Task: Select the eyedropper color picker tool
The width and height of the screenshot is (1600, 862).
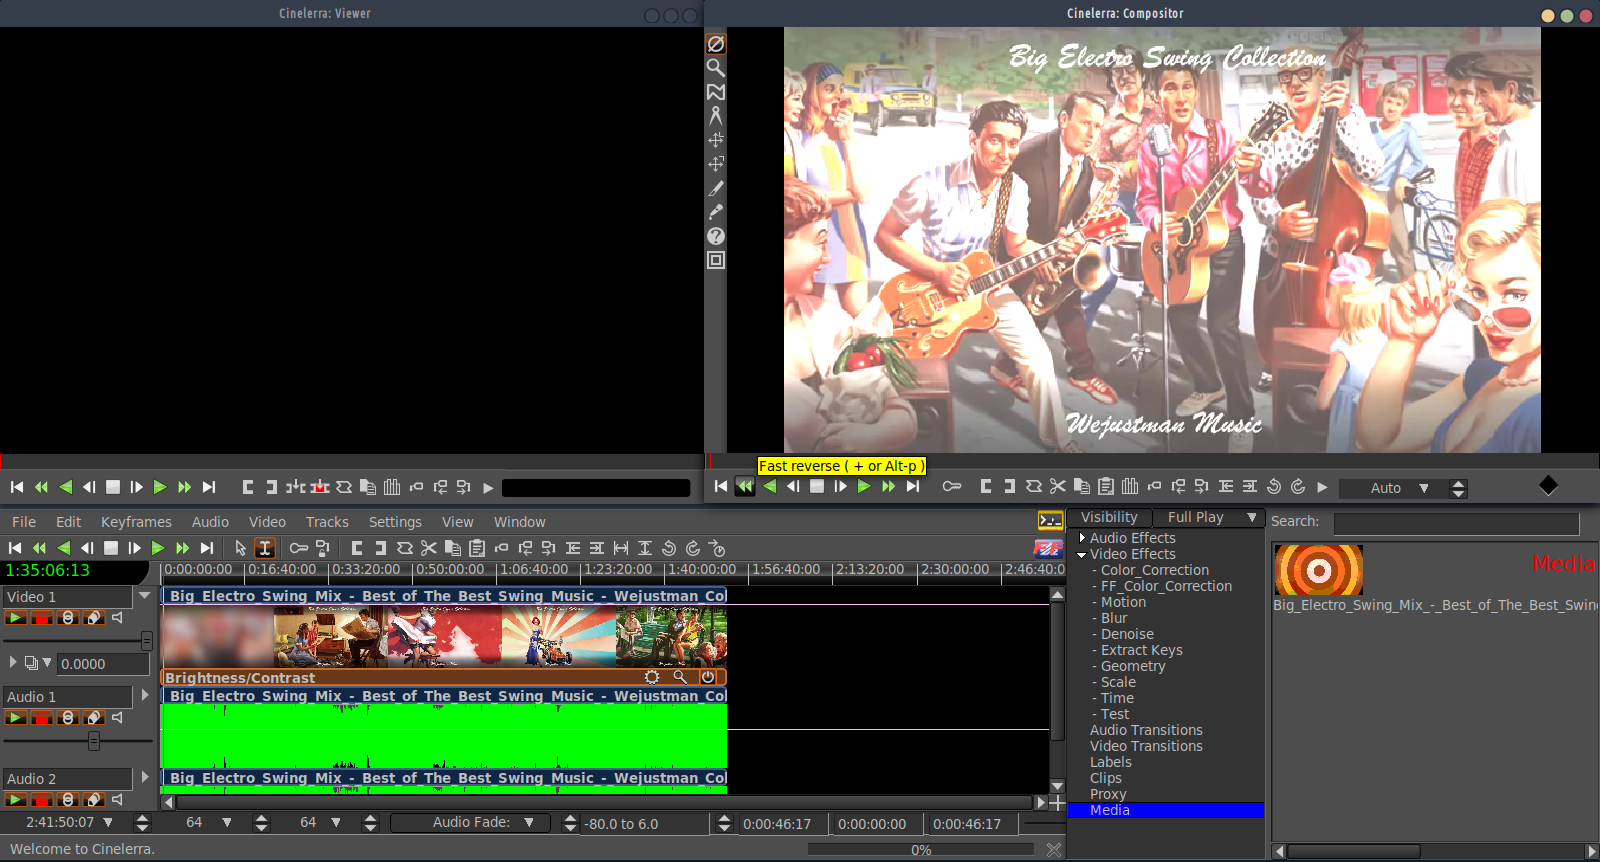Action: click(716, 212)
